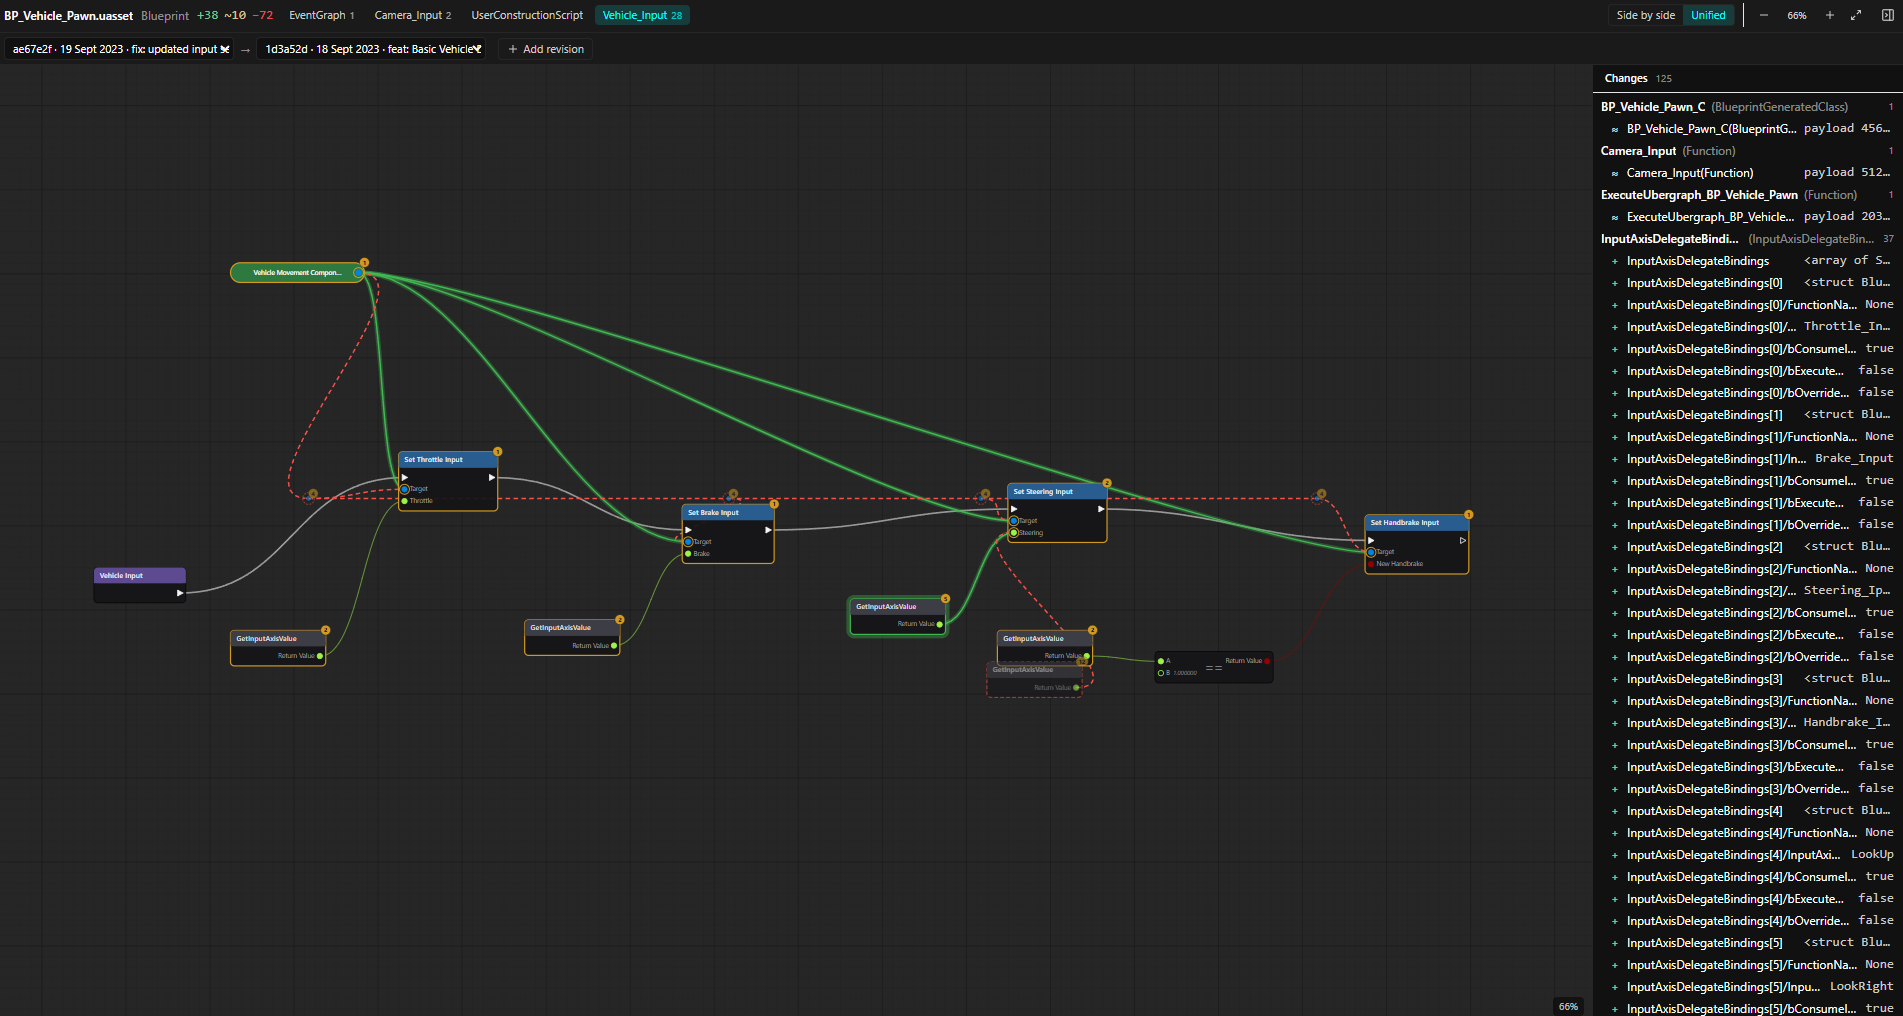Viewport: 1903px width, 1016px height.
Task: Click the New Handbrake red pin
Action: tap(1371, 564)
